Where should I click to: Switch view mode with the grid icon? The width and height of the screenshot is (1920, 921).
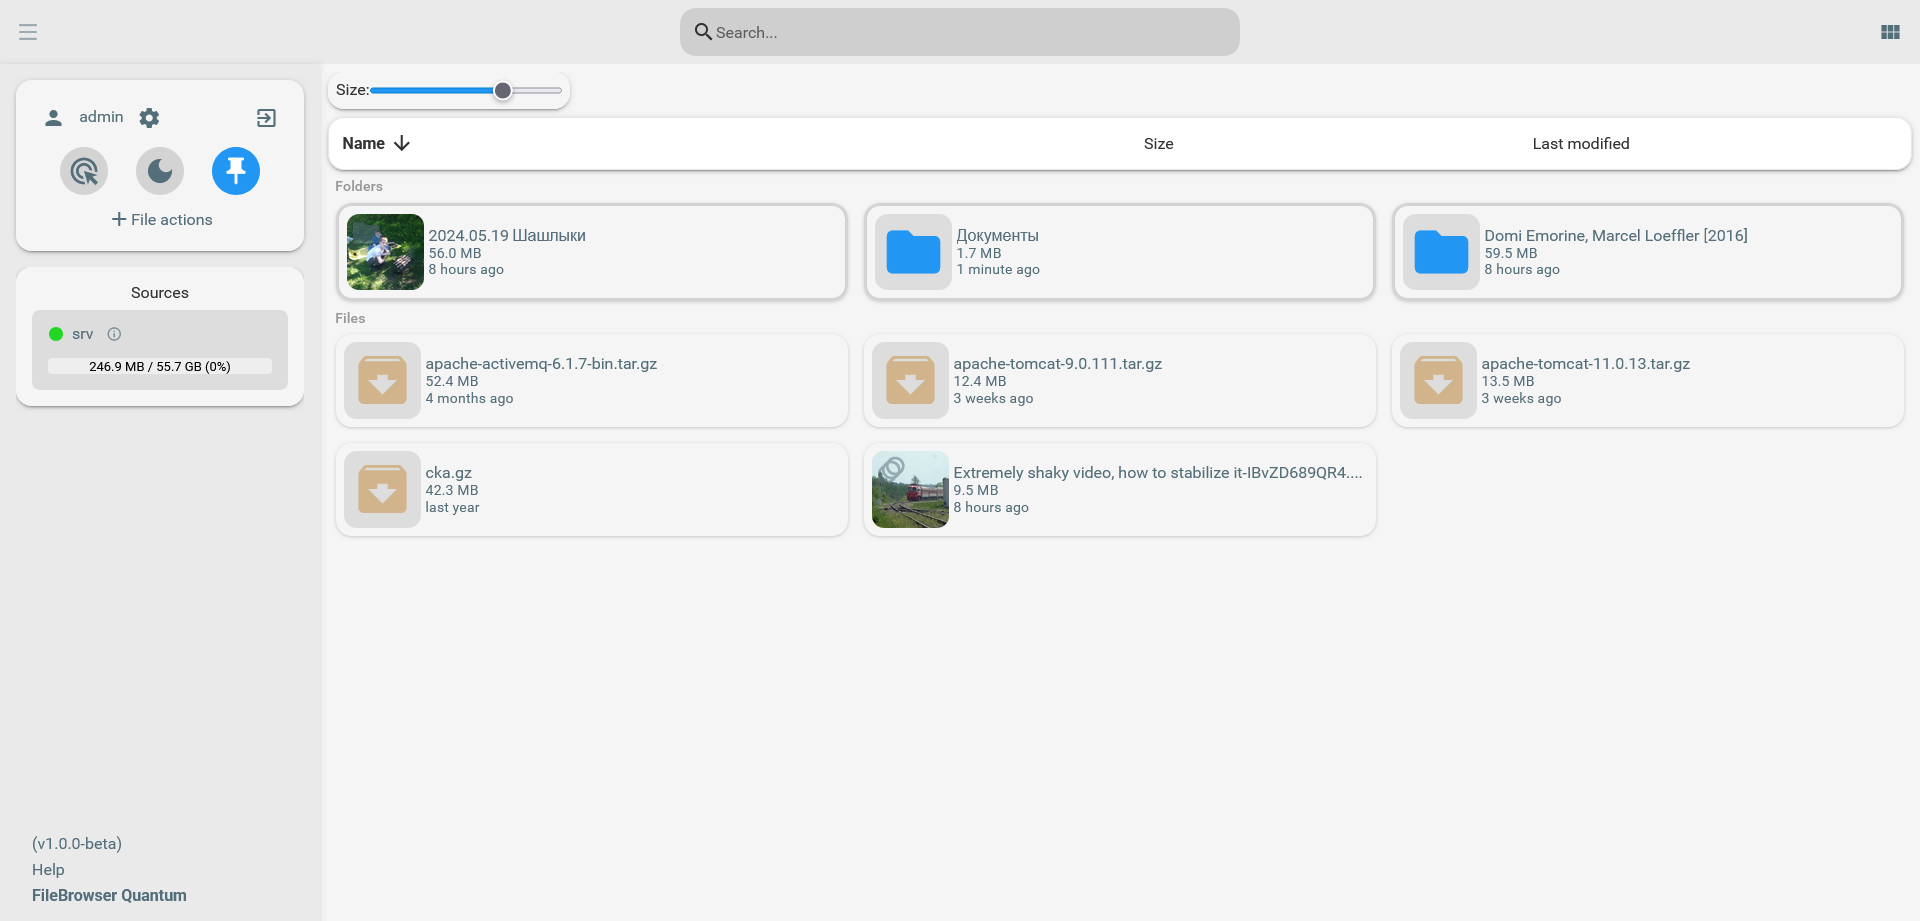[x=1889, y=32]
